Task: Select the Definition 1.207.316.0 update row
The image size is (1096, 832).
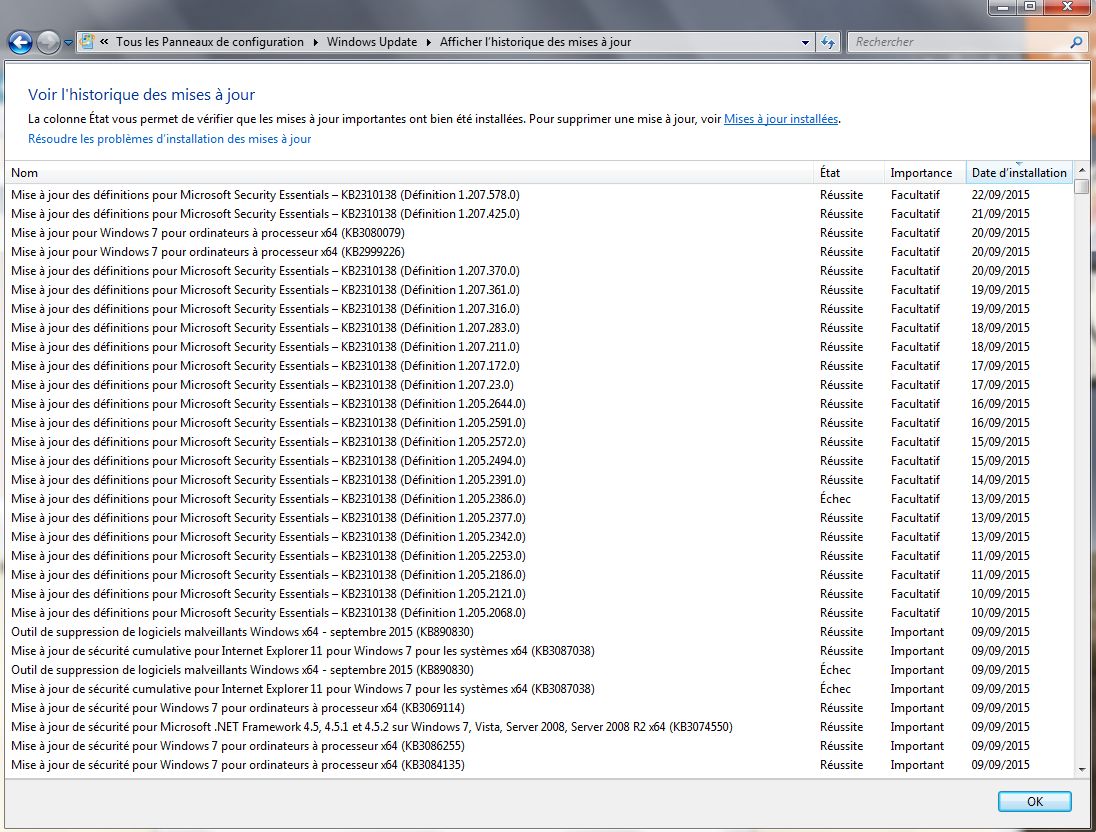Action: click(538, 309)
